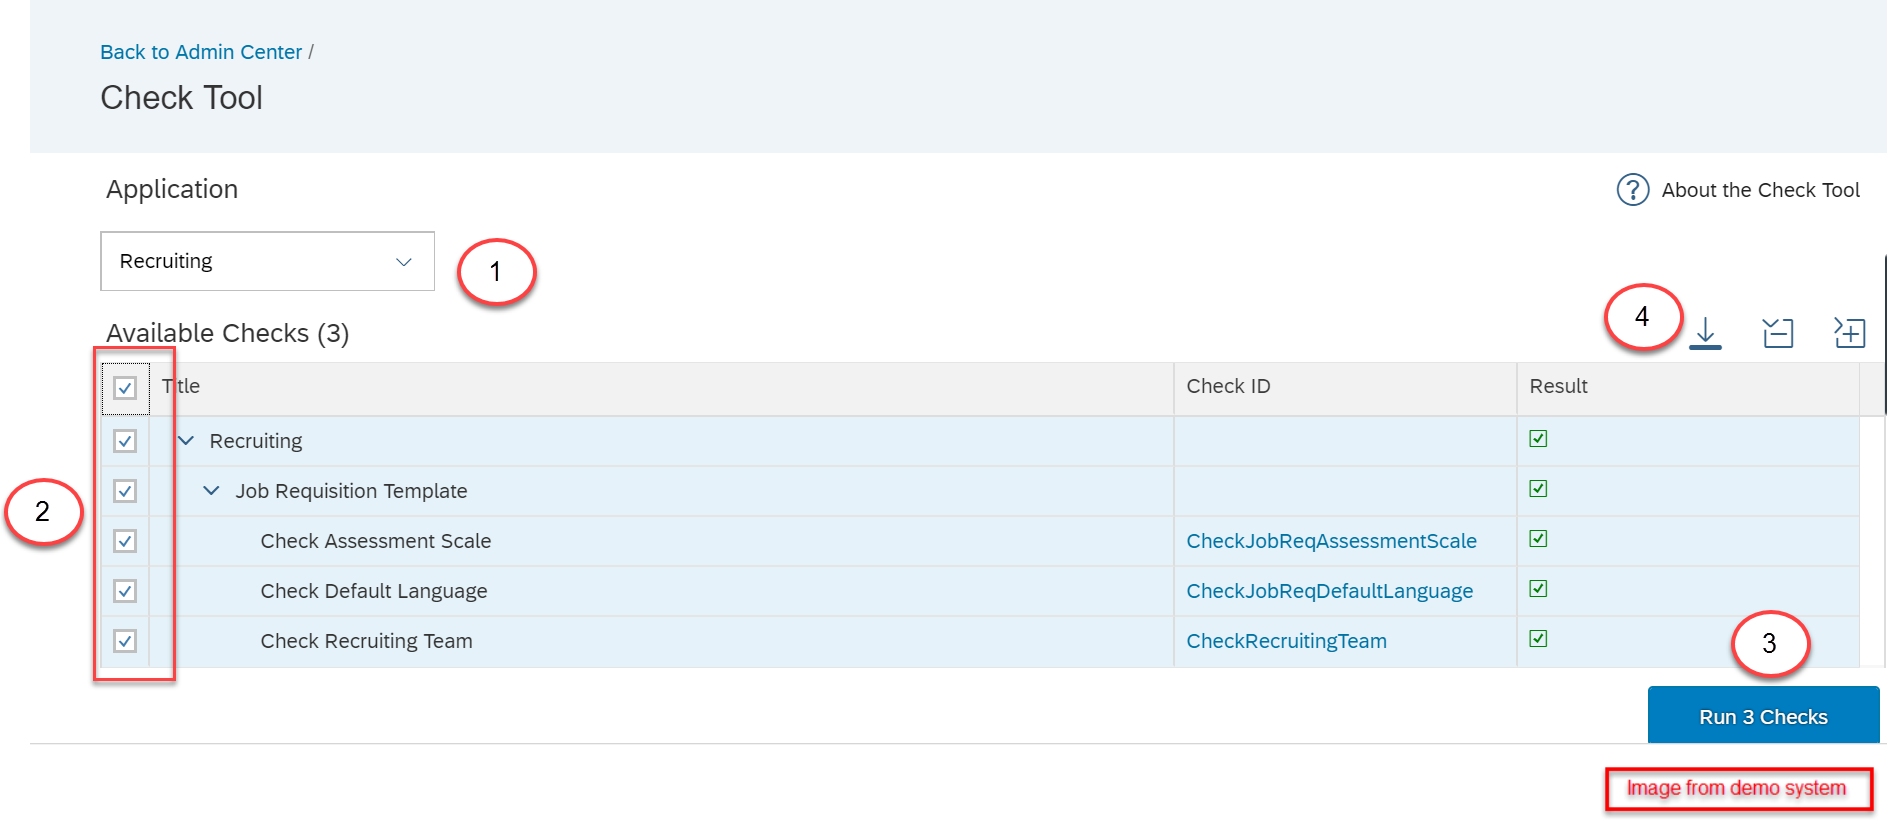Select the Check Recruiting Team title text
This screenshot has height=821, width=1887.
point(366,641)
